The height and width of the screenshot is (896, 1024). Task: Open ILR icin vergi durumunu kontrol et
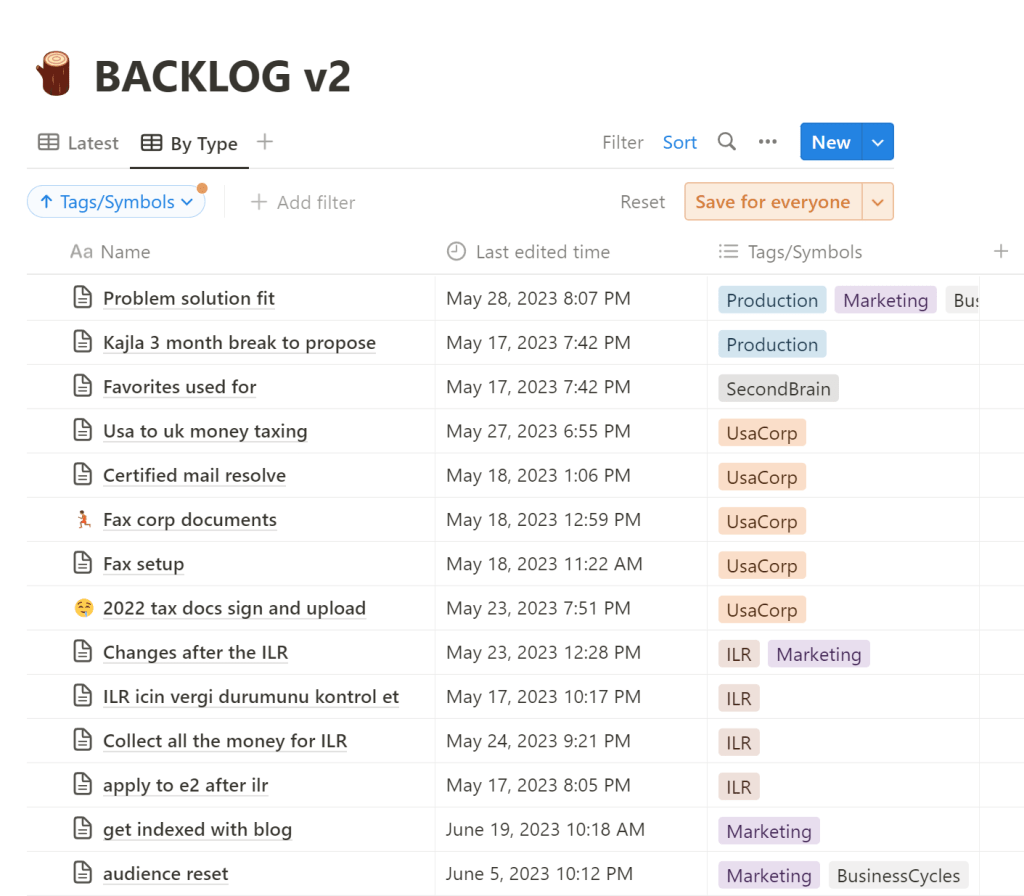pos(251,697)
